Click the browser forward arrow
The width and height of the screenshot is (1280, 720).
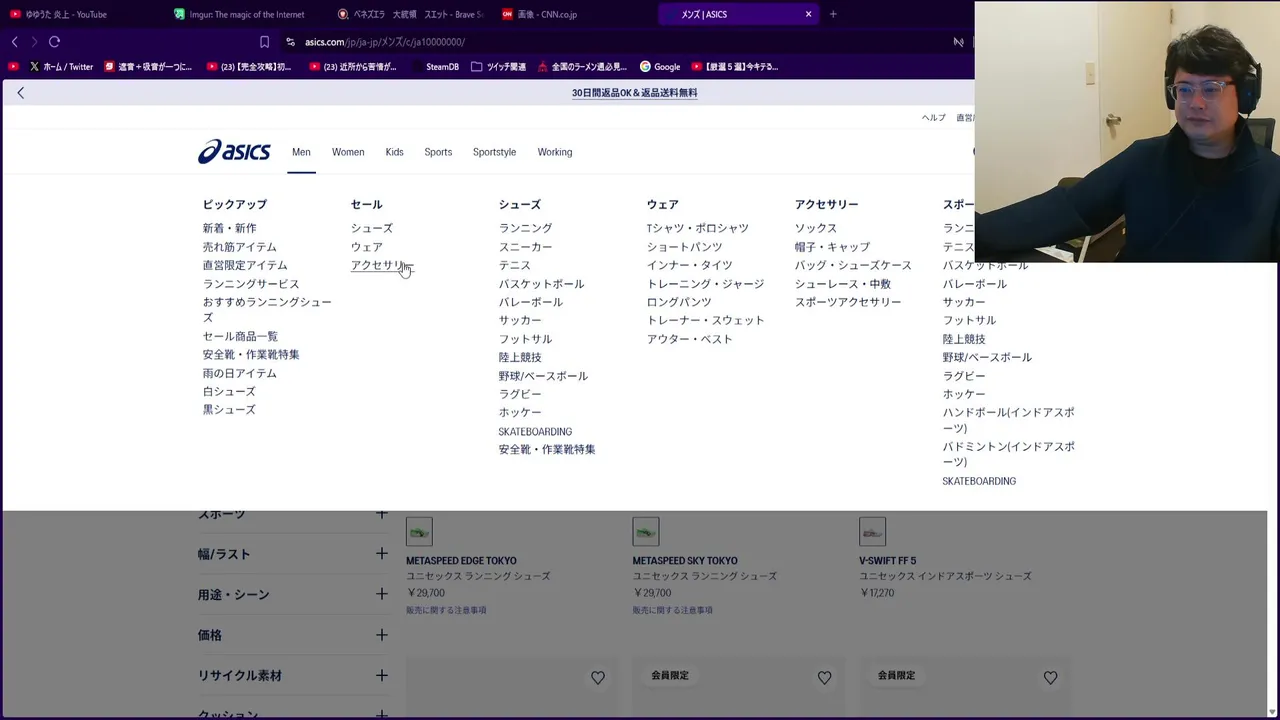coord(34,42)
